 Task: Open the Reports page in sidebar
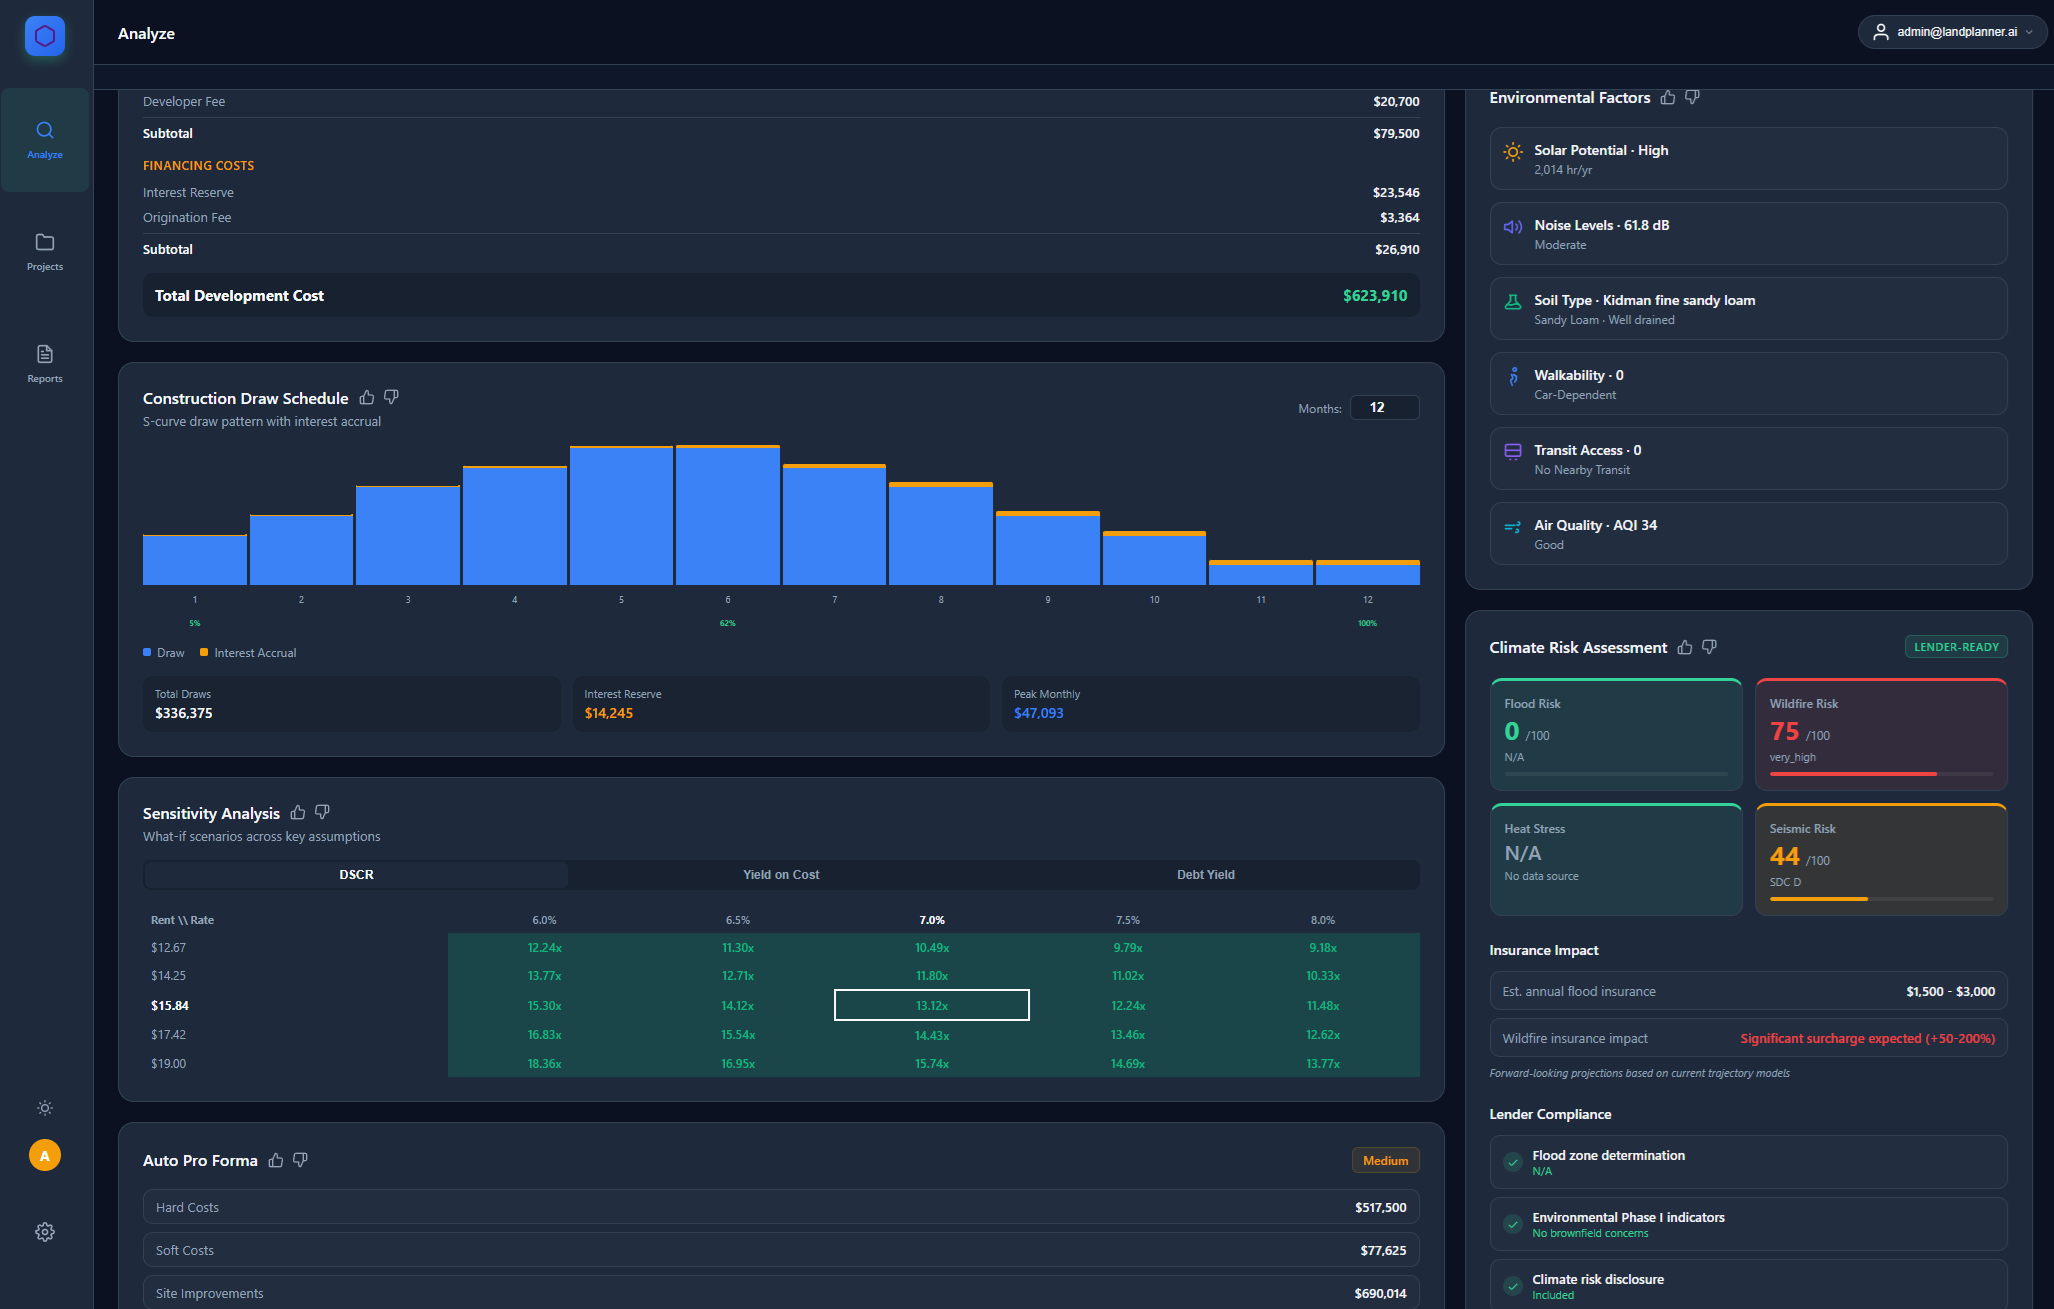(x=45, y=363)
